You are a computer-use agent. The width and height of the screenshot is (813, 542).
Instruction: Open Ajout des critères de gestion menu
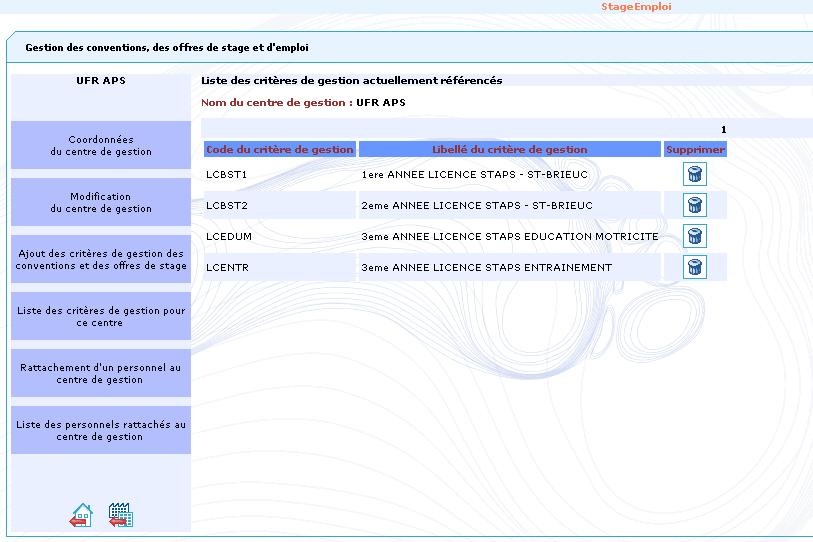pos(101,260)
